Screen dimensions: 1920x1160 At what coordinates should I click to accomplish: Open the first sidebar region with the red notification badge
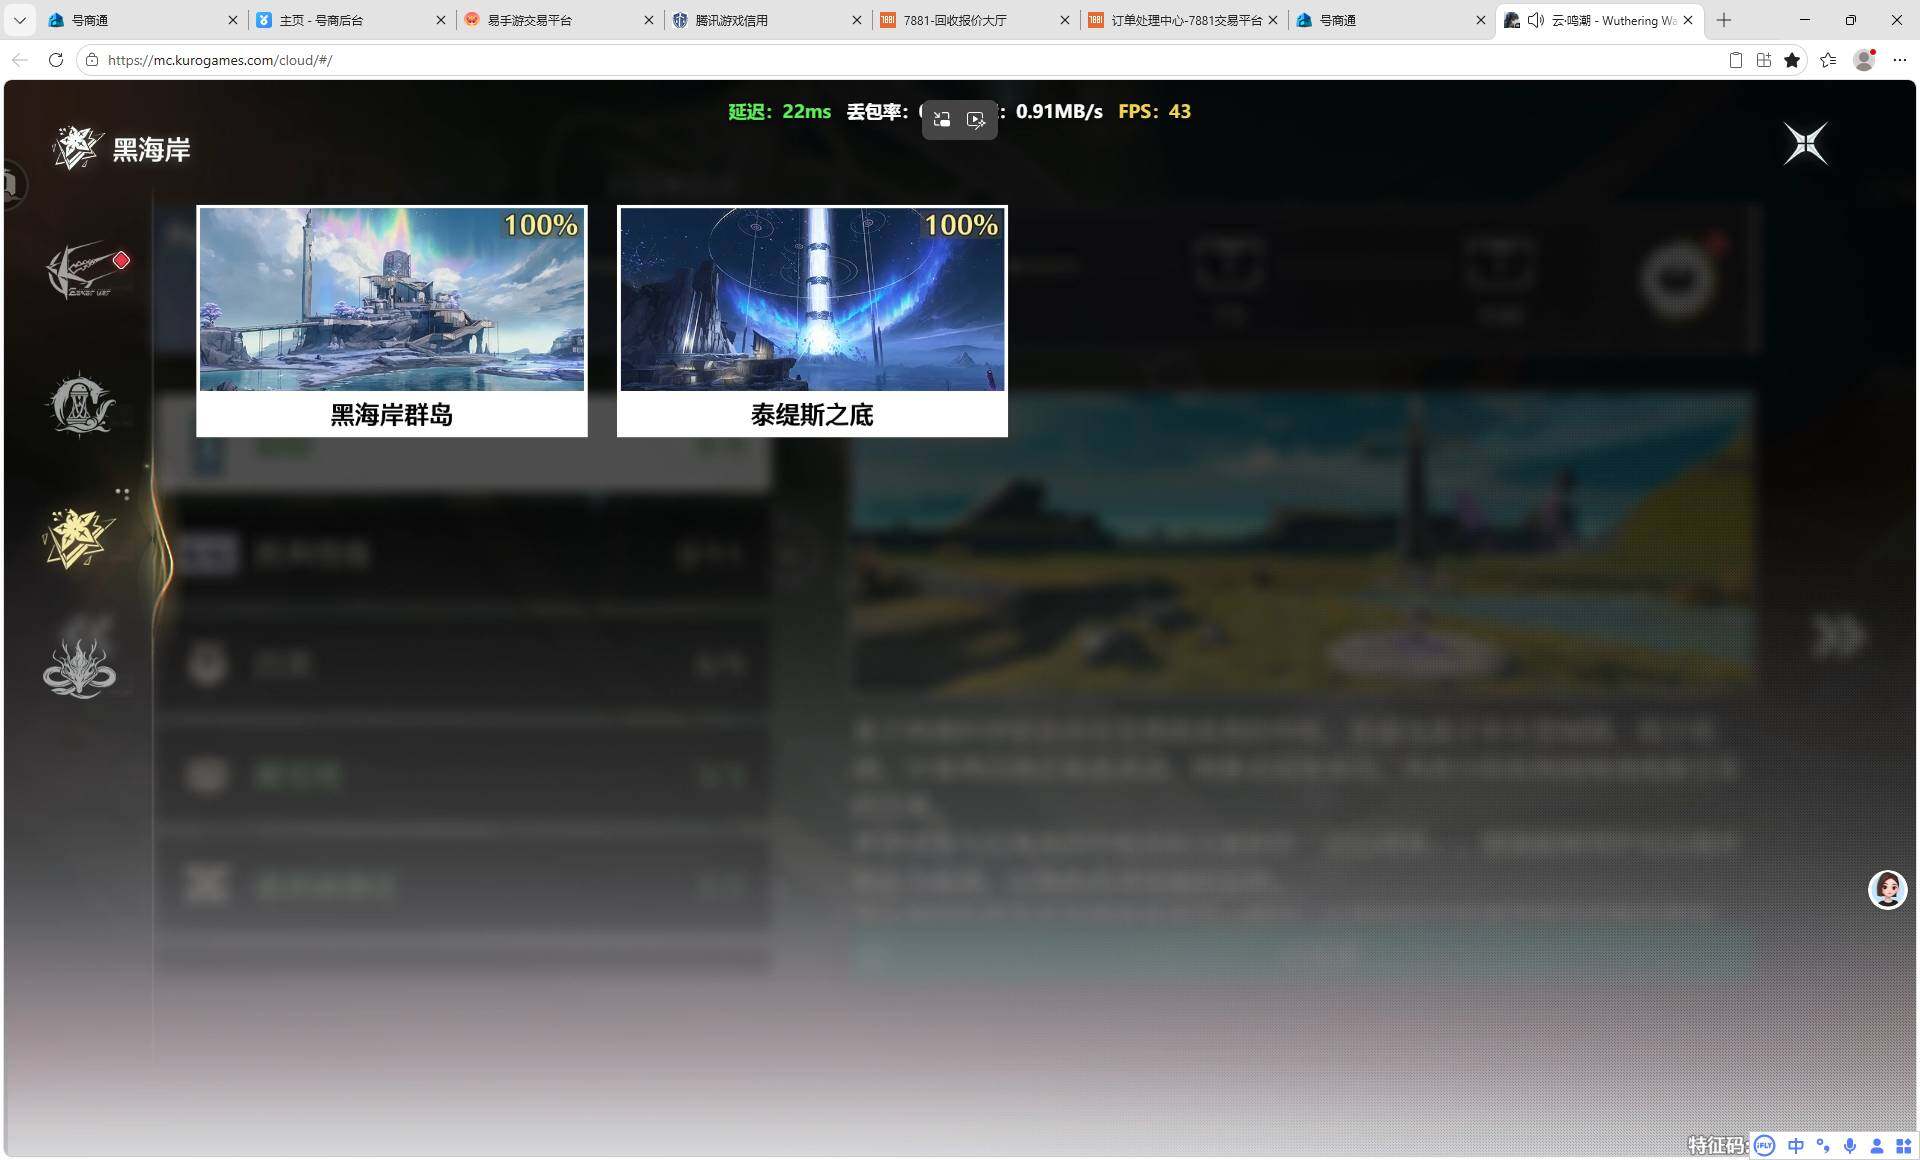[82, 270]
